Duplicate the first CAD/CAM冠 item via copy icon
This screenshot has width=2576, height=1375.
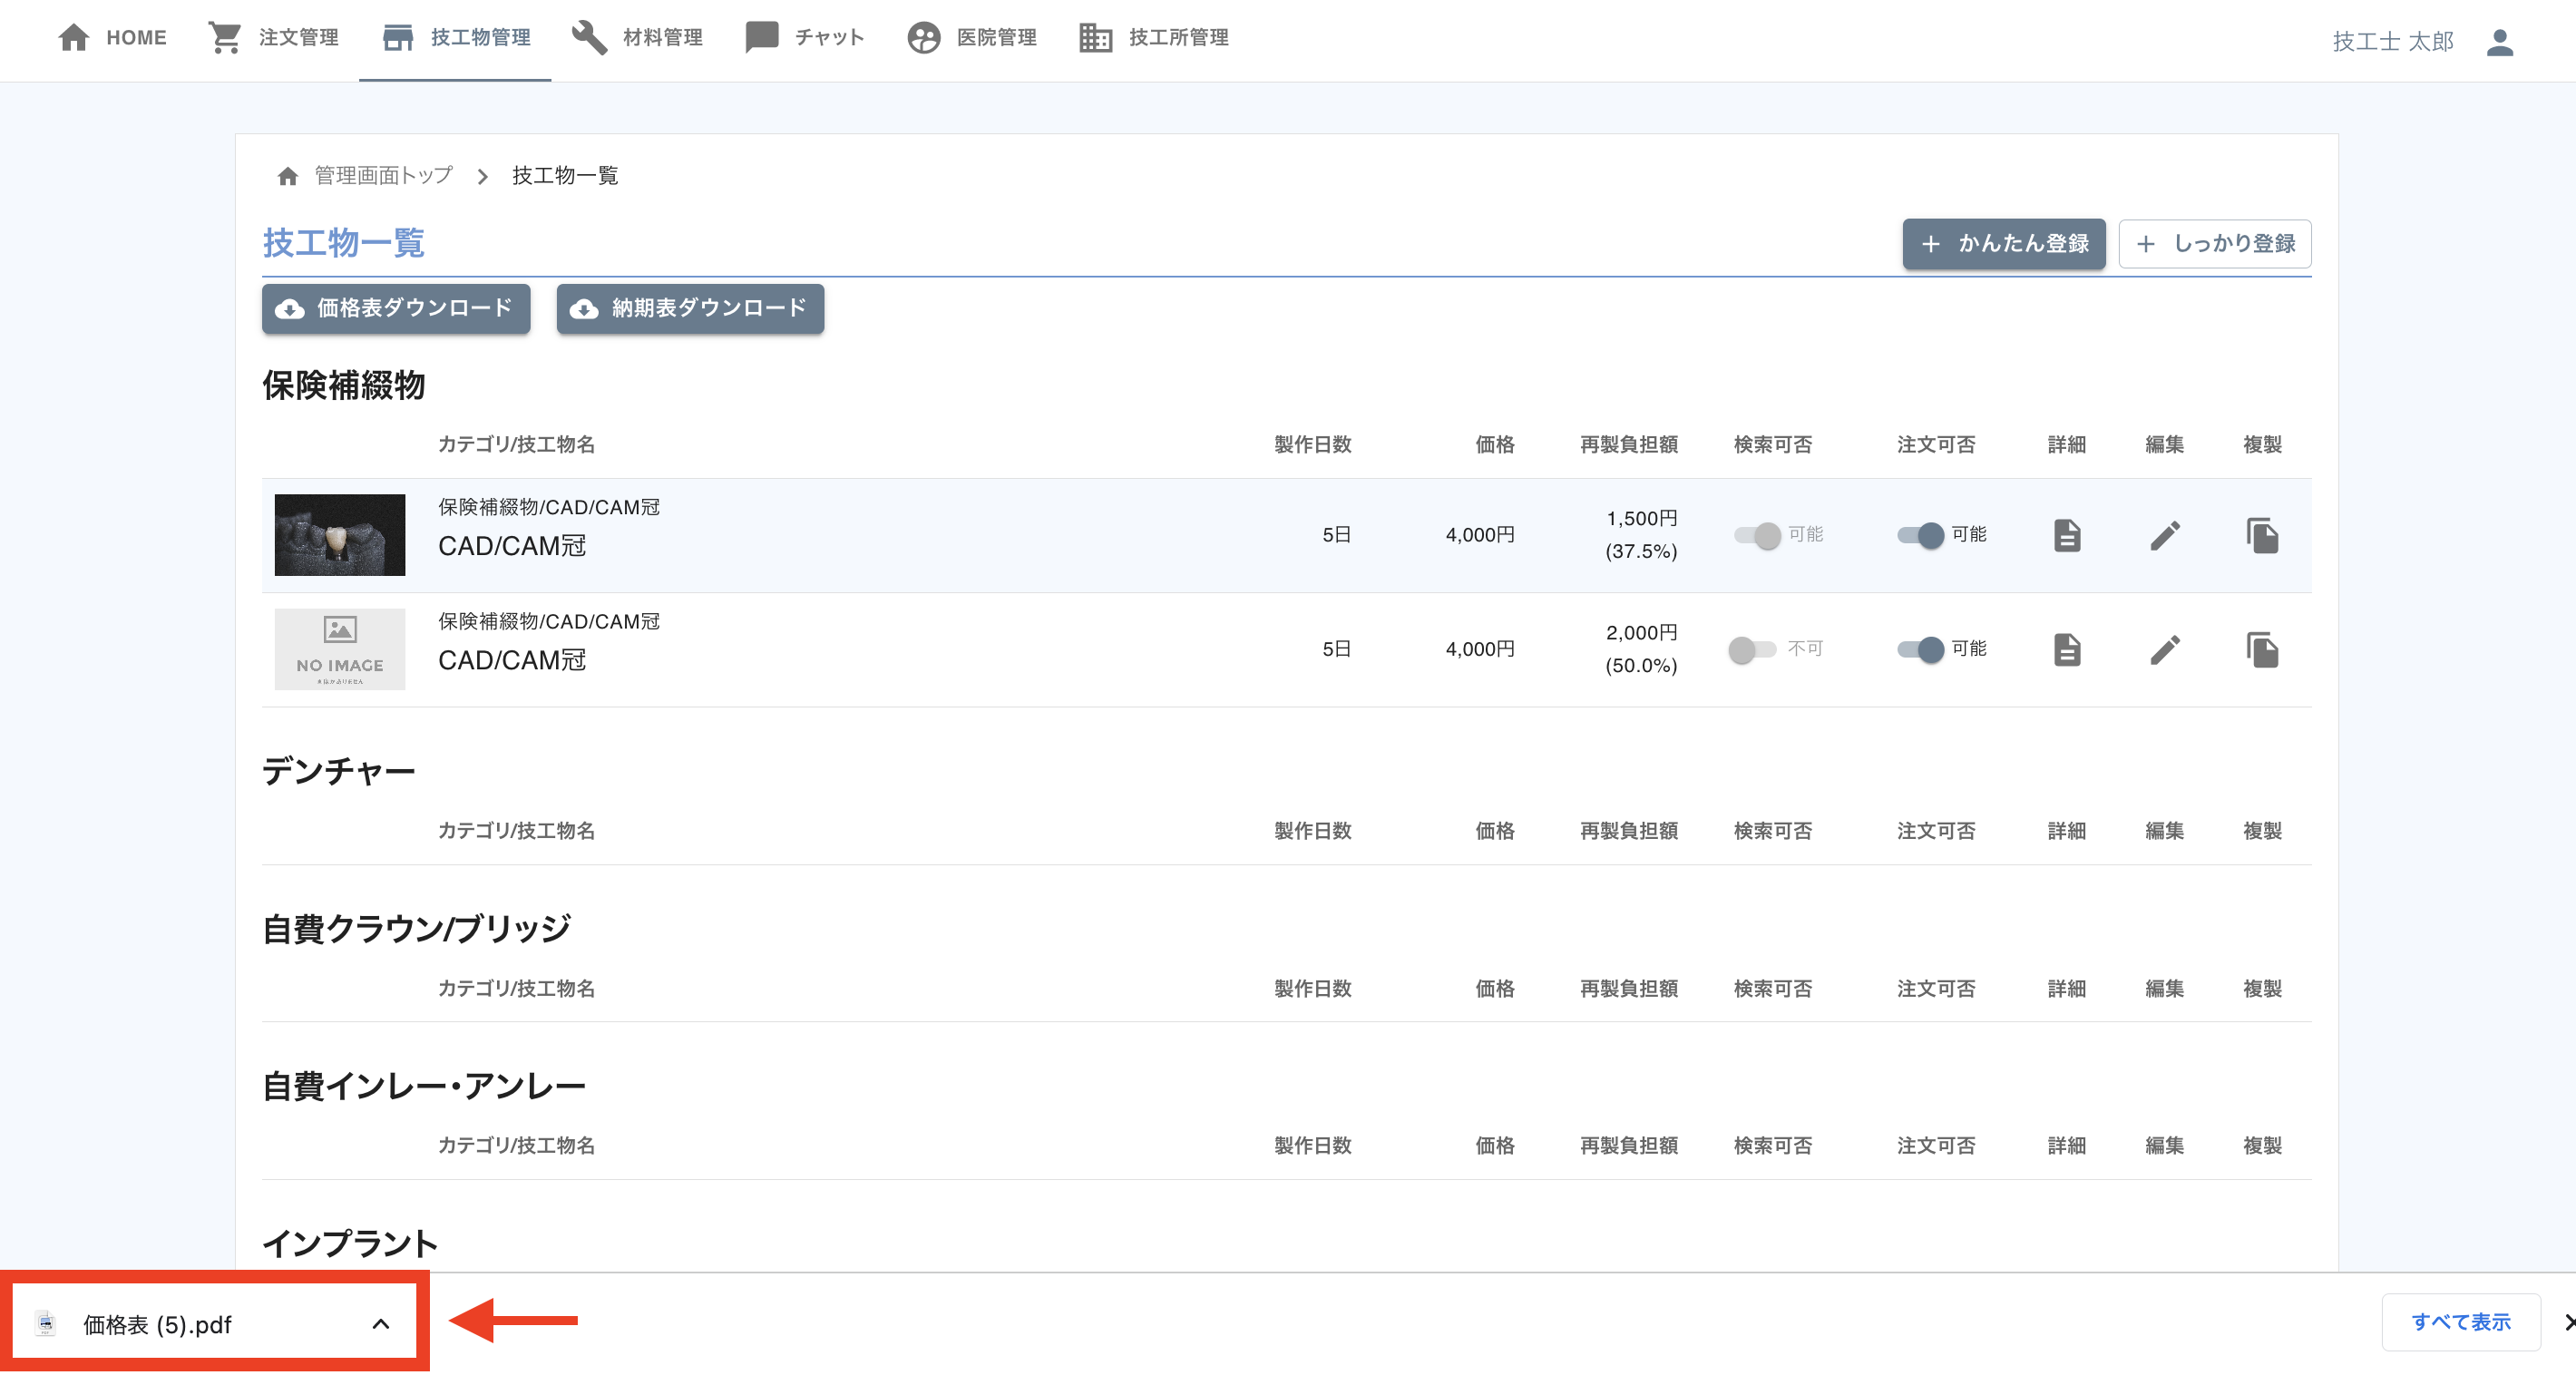(x=2262, y=535)
